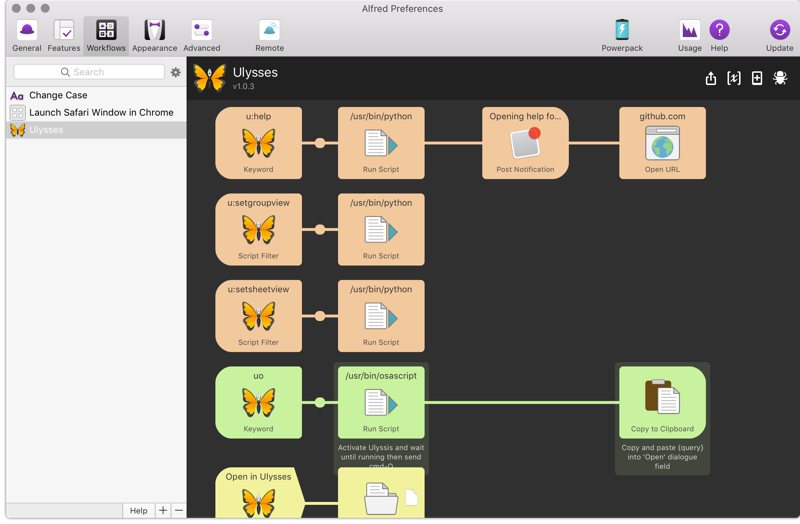Open the Remote tab
Viewport: 800px width, 524px height.
[269, 36]
